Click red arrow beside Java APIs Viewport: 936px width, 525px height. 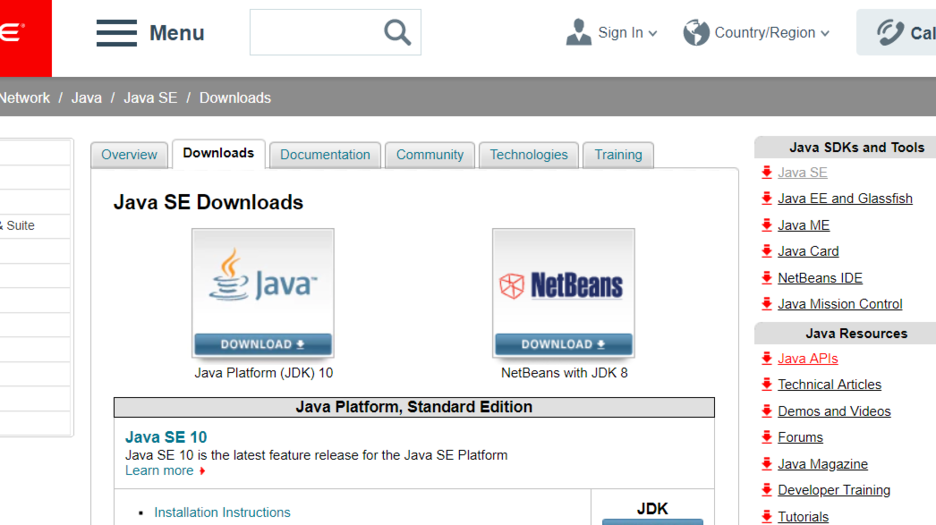[x=767, y=358]
